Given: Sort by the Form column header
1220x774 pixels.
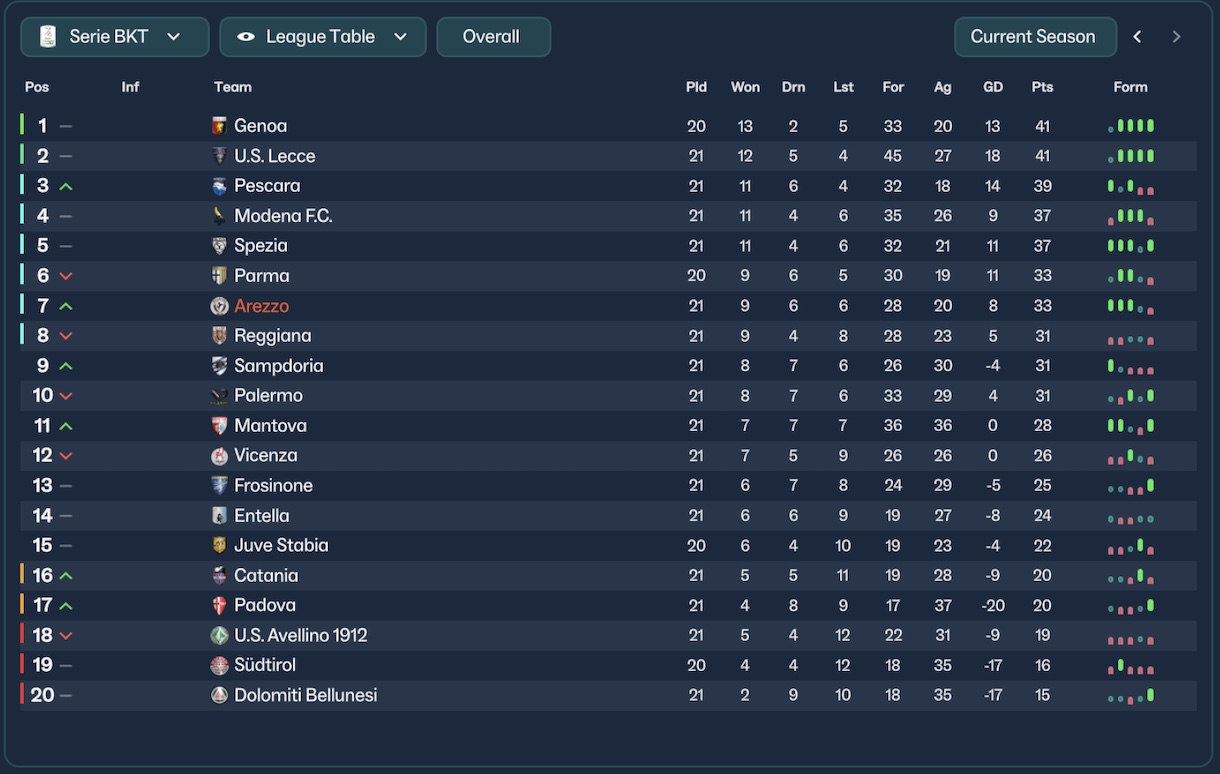Looking at the screenshot, I should (1130, 87).
